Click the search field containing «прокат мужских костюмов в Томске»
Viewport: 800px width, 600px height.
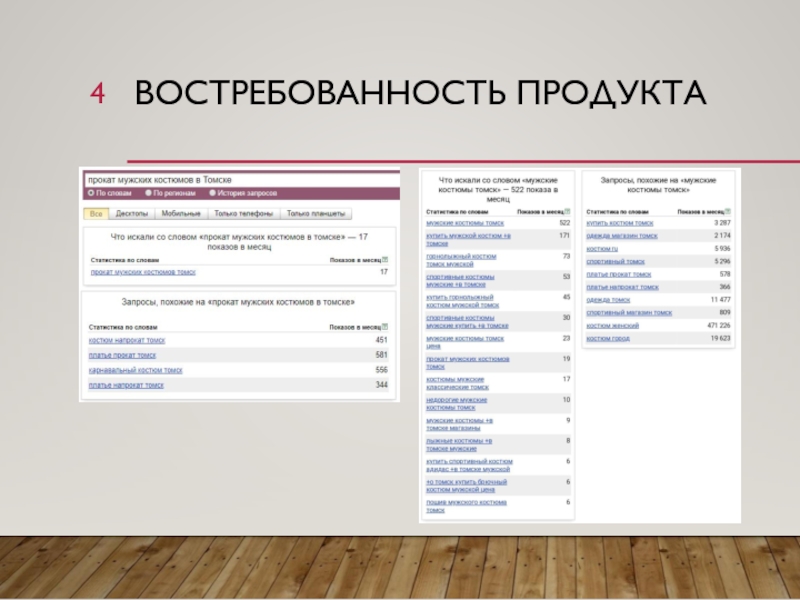(238, 180)
